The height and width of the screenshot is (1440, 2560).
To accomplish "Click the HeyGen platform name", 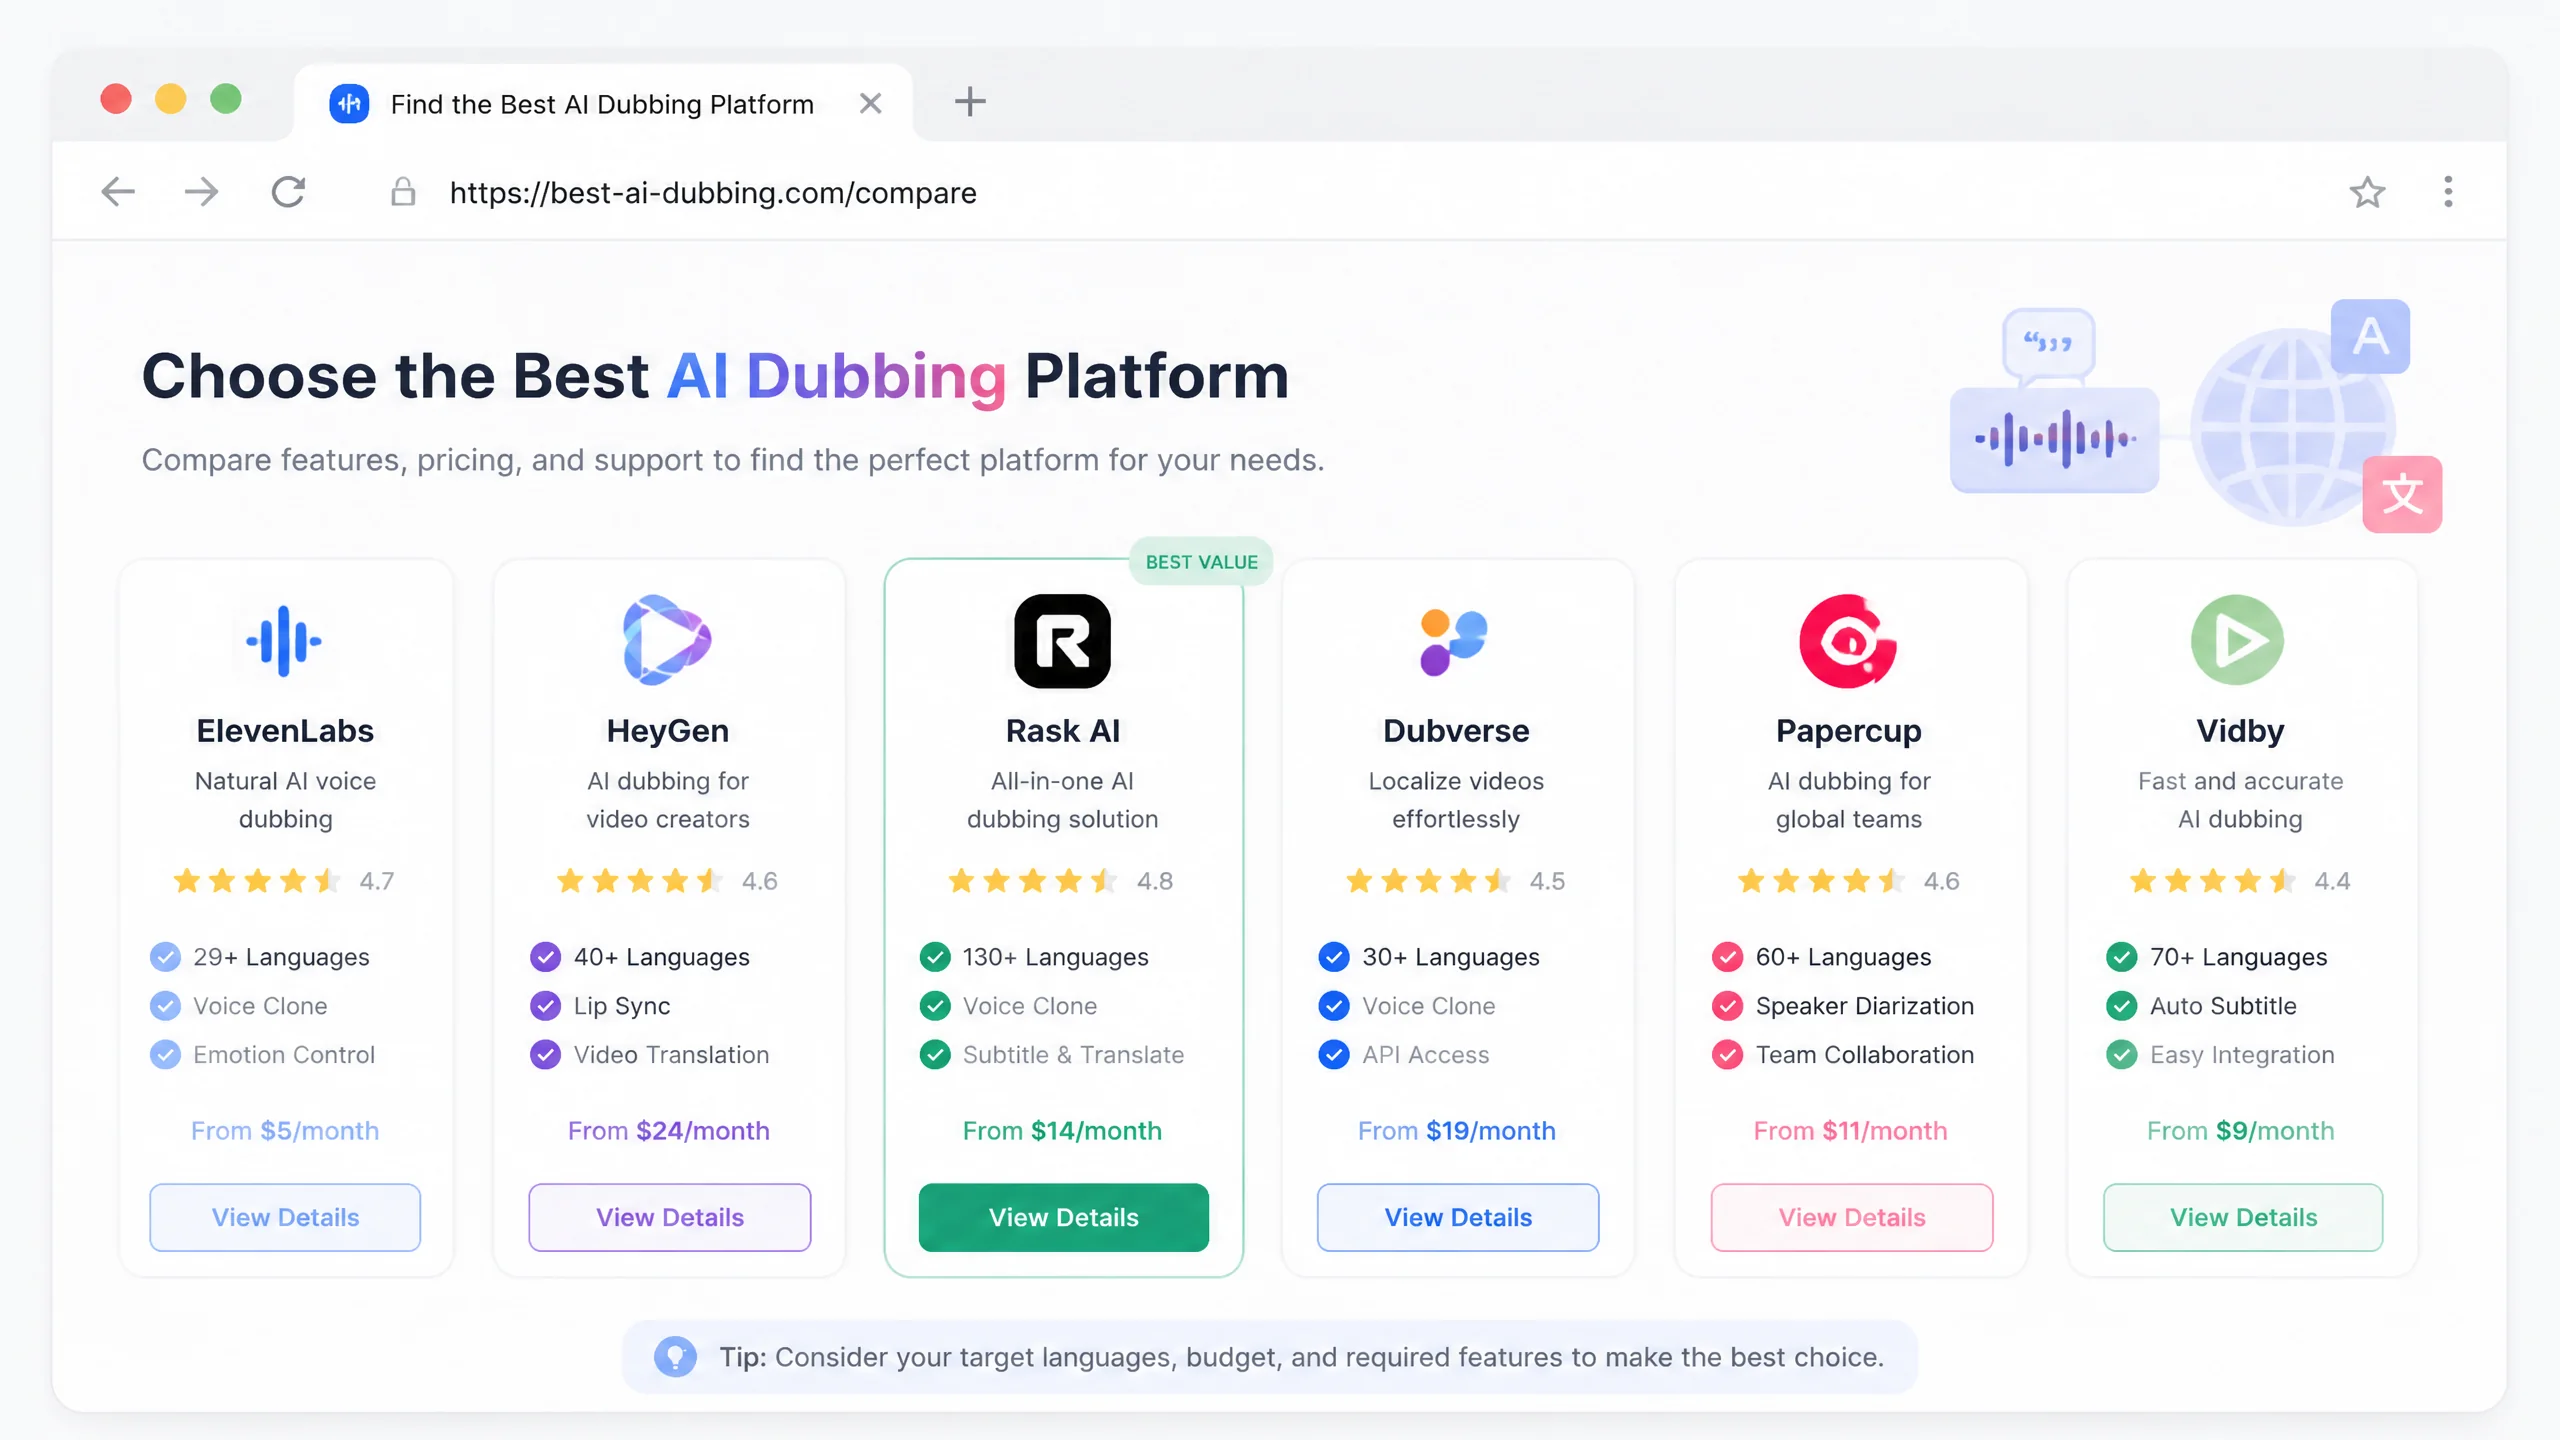I will pos(668,731).
